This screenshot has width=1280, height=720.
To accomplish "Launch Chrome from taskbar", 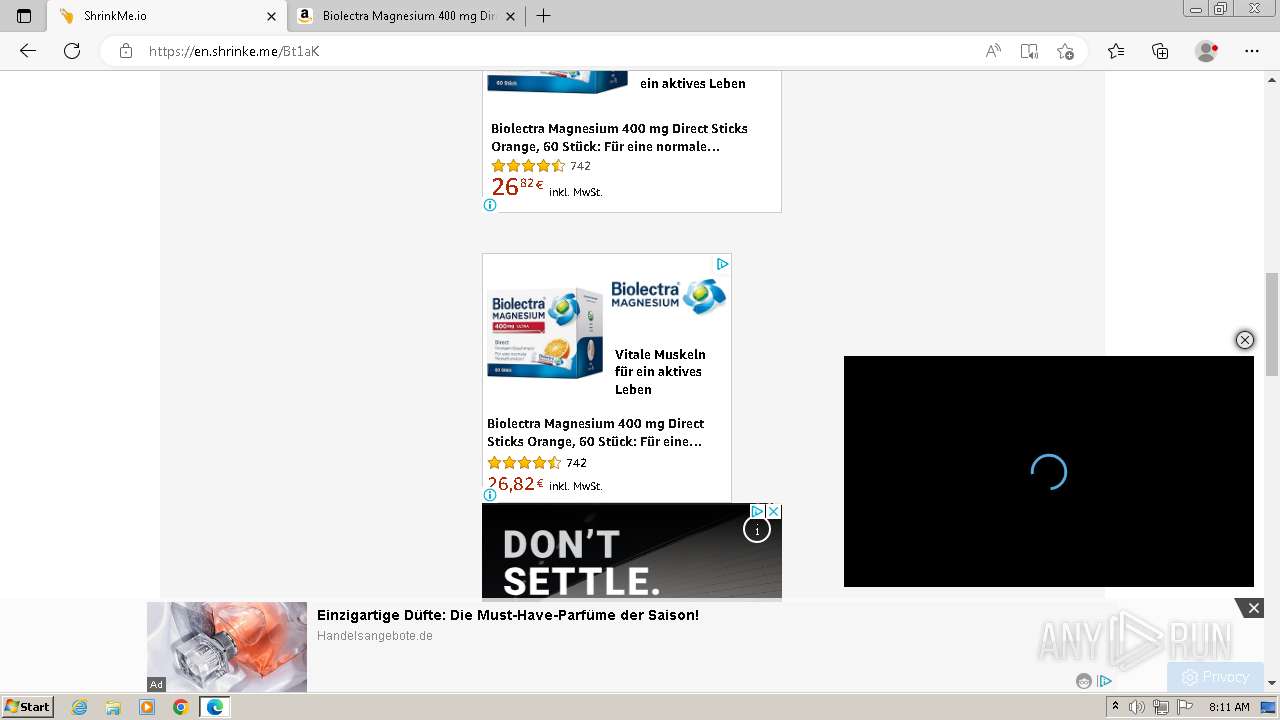I will coord(181,707).
